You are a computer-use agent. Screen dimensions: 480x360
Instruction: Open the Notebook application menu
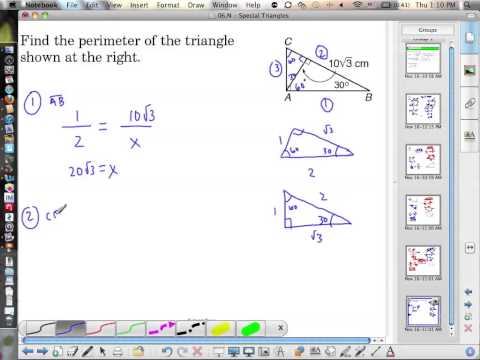pyautogui.click(x=41, y=5)
